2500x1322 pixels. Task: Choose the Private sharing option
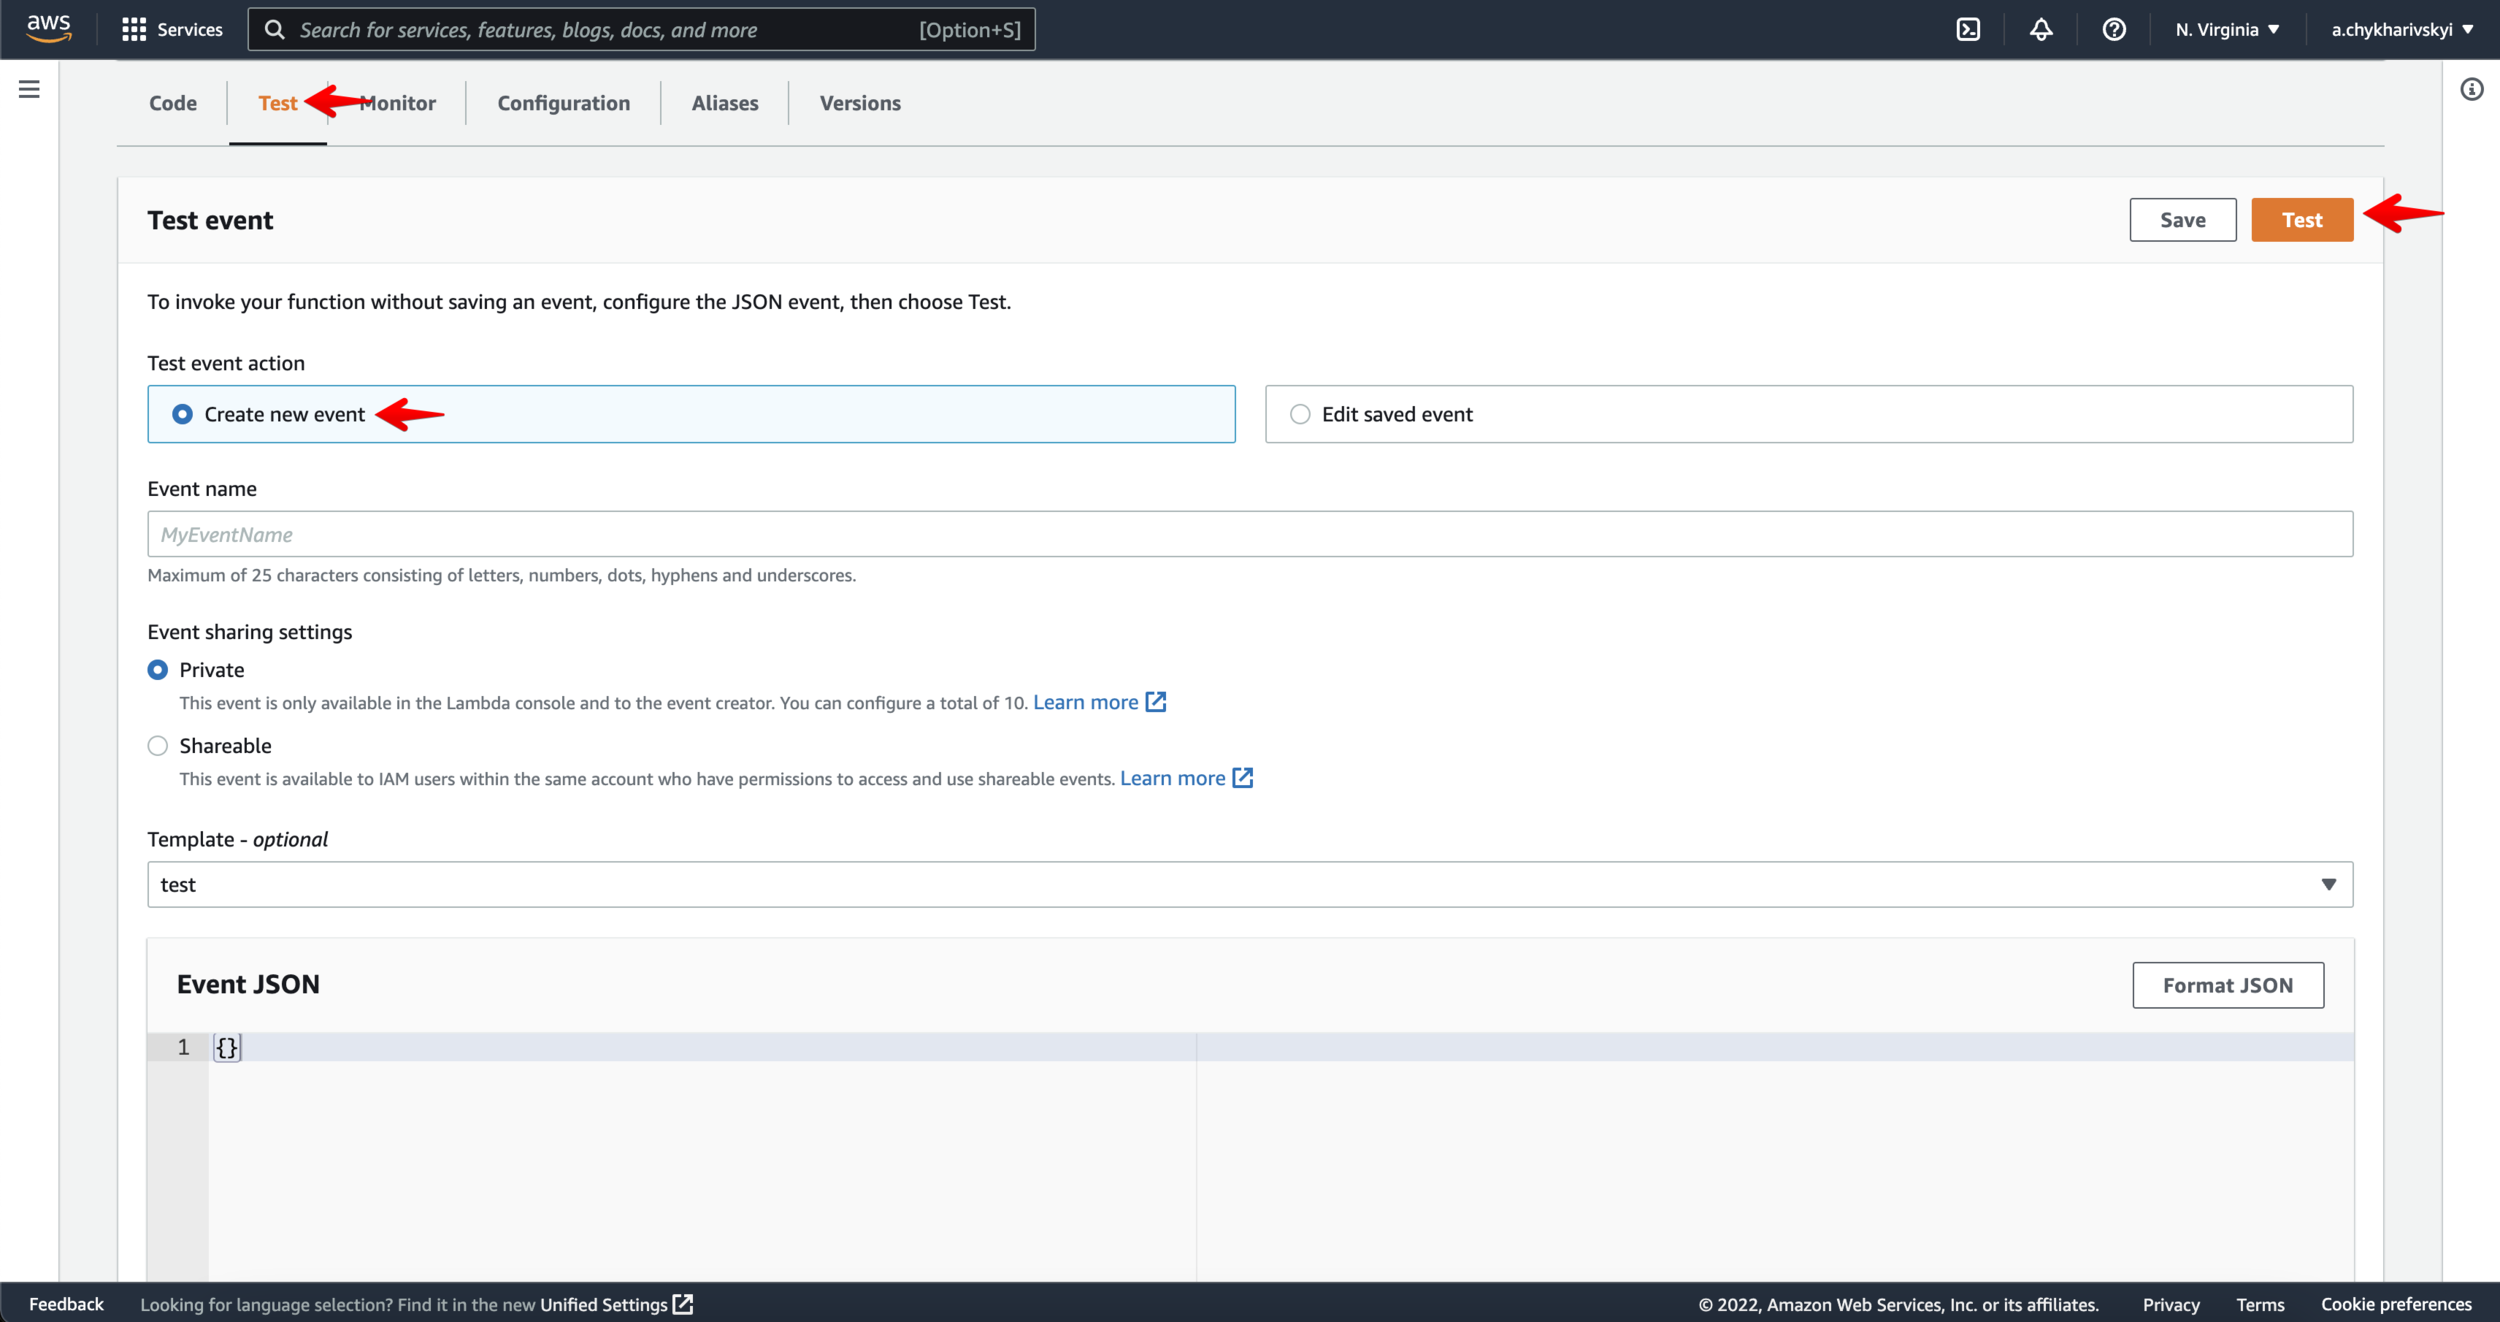158,670
